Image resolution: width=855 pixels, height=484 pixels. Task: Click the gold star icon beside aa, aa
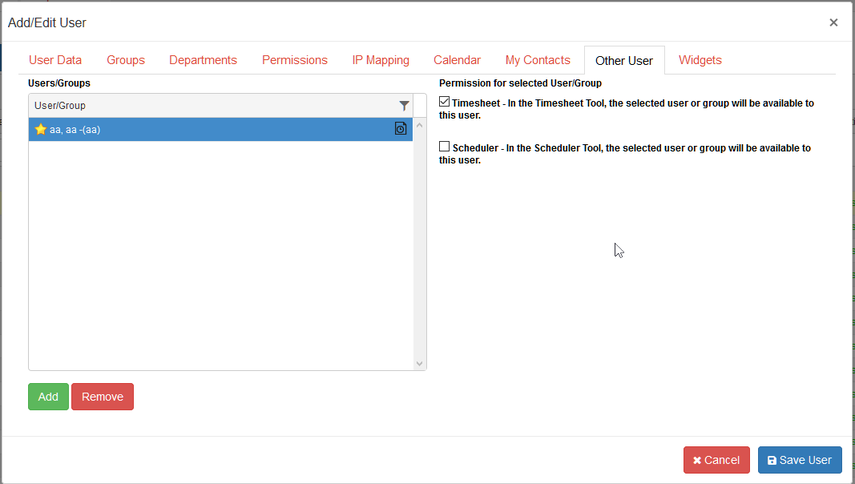(x=40, y=129)
